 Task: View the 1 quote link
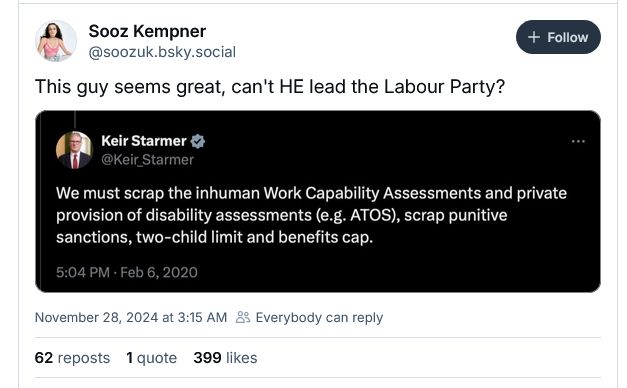pyautogui.click(x=152, y=358)
